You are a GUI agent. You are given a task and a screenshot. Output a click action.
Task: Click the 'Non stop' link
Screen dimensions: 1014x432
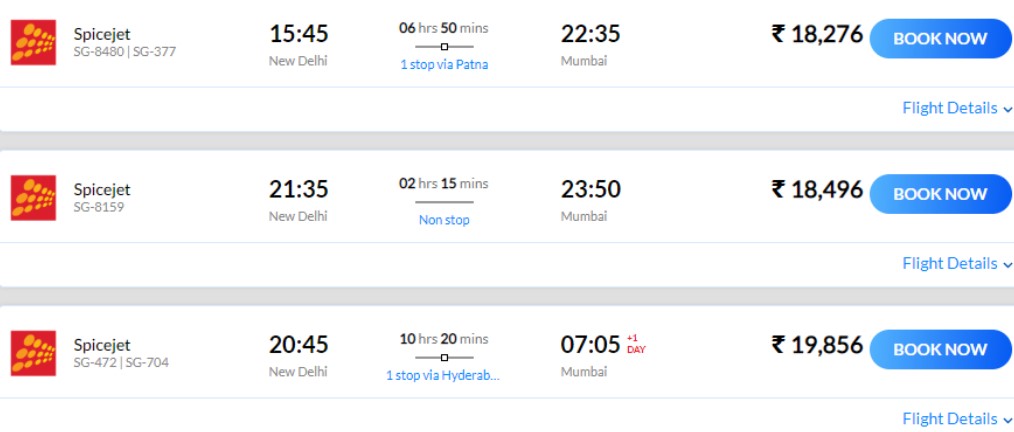click(444, 220)
